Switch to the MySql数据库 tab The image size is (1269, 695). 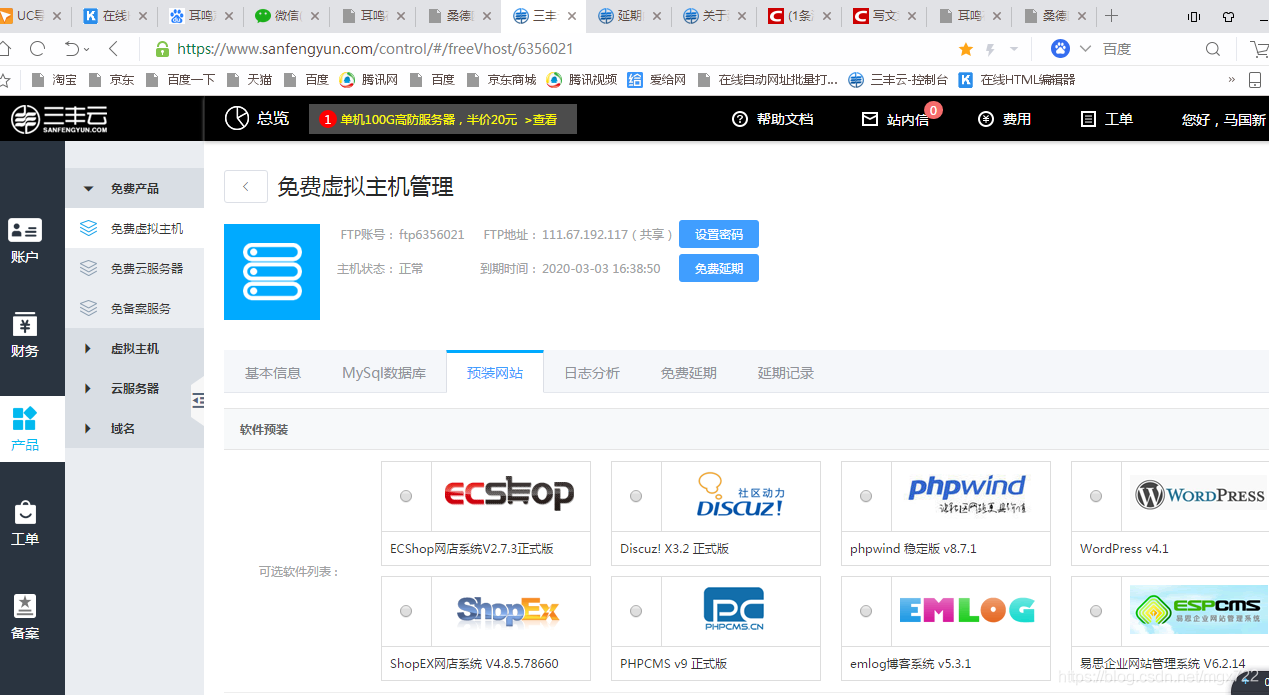384,373
